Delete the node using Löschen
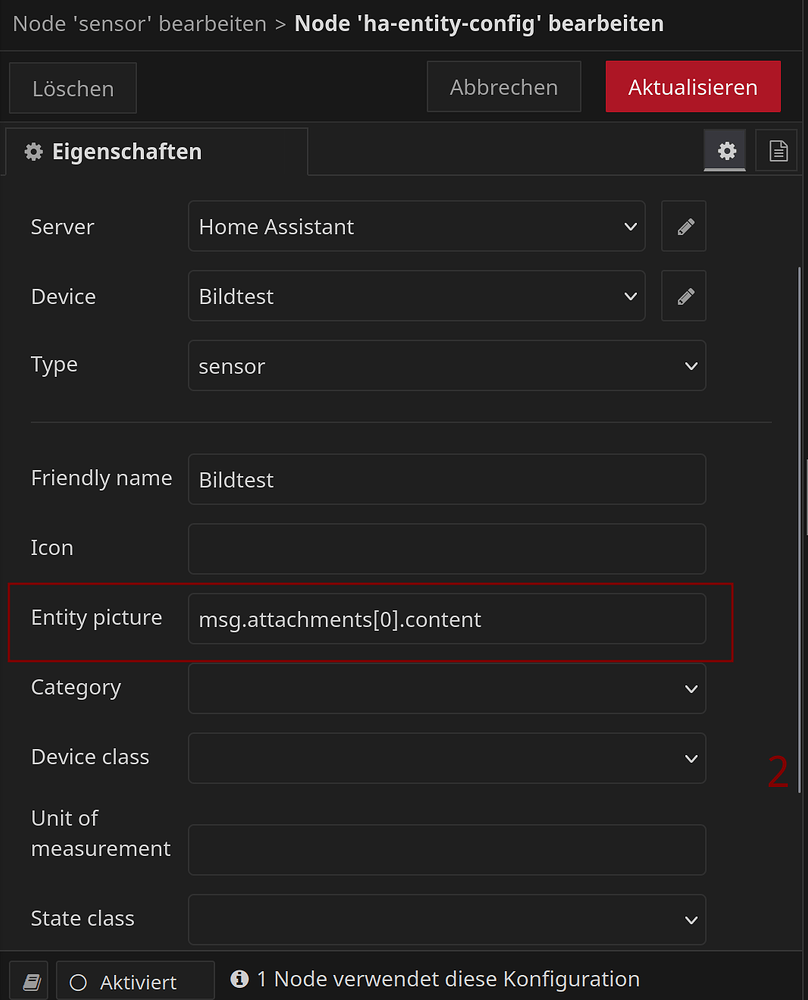The image size is (808, 1000). [x=72, y=88]
